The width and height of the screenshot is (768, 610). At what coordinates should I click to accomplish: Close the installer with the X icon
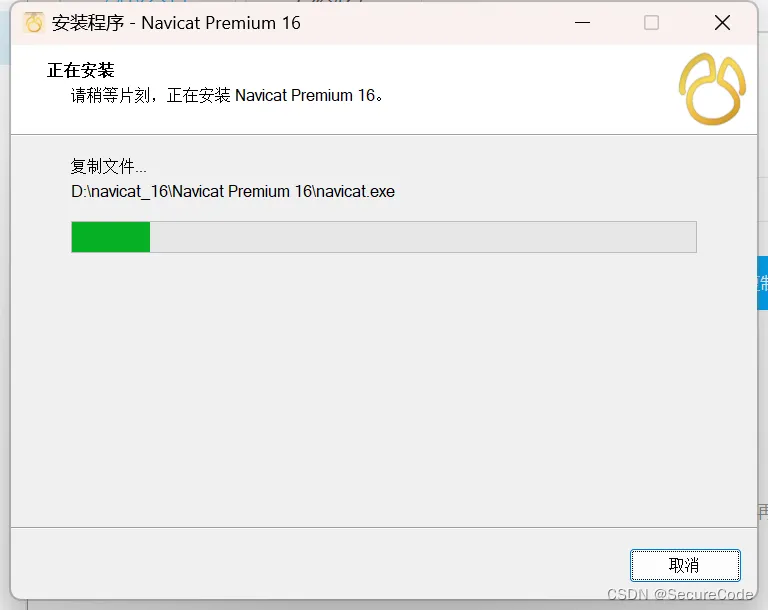coord(722,23)
